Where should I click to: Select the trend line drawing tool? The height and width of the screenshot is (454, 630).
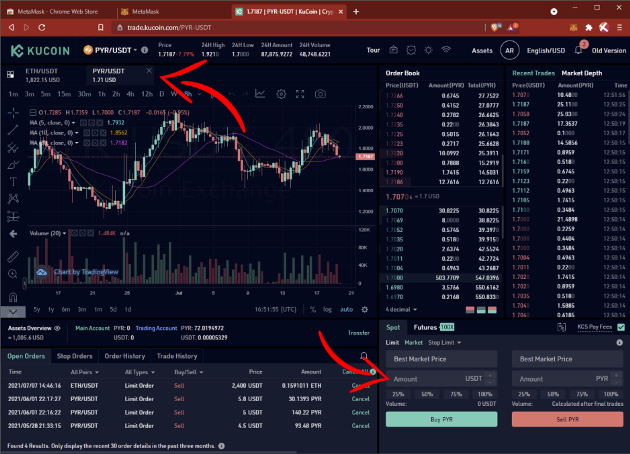tap(13, 130)
